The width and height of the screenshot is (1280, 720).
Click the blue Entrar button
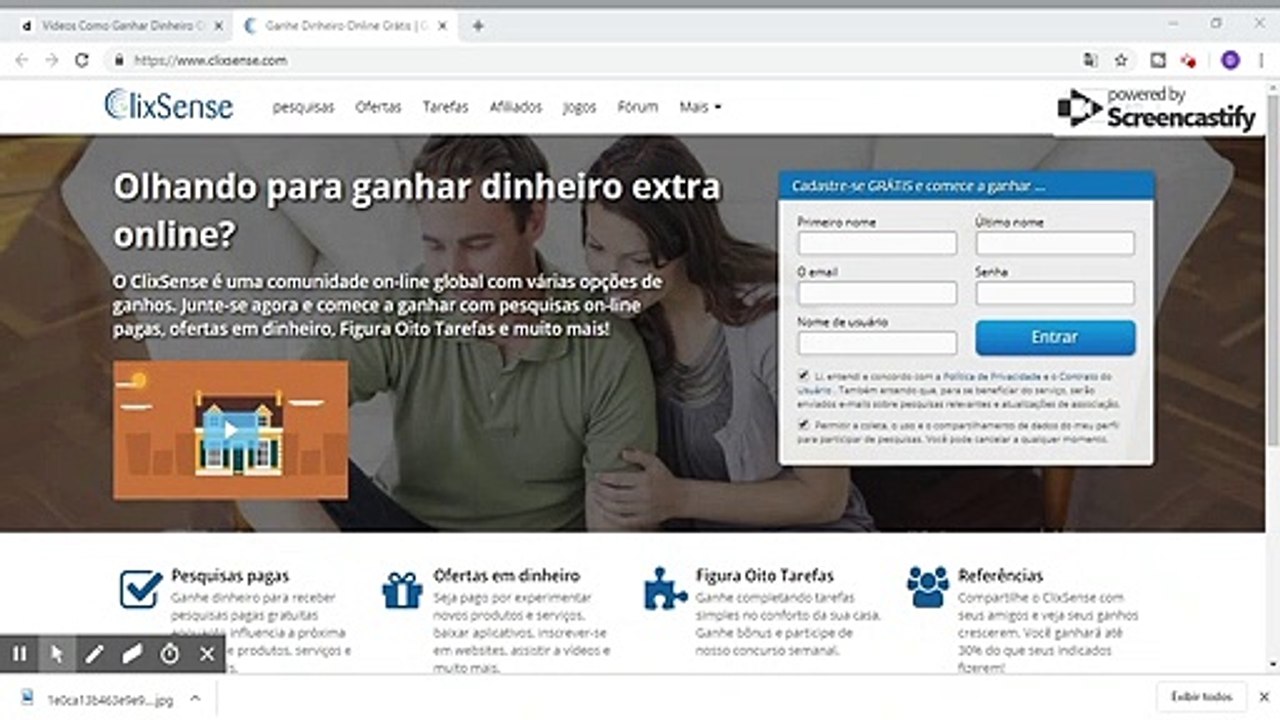point(1055,338)
